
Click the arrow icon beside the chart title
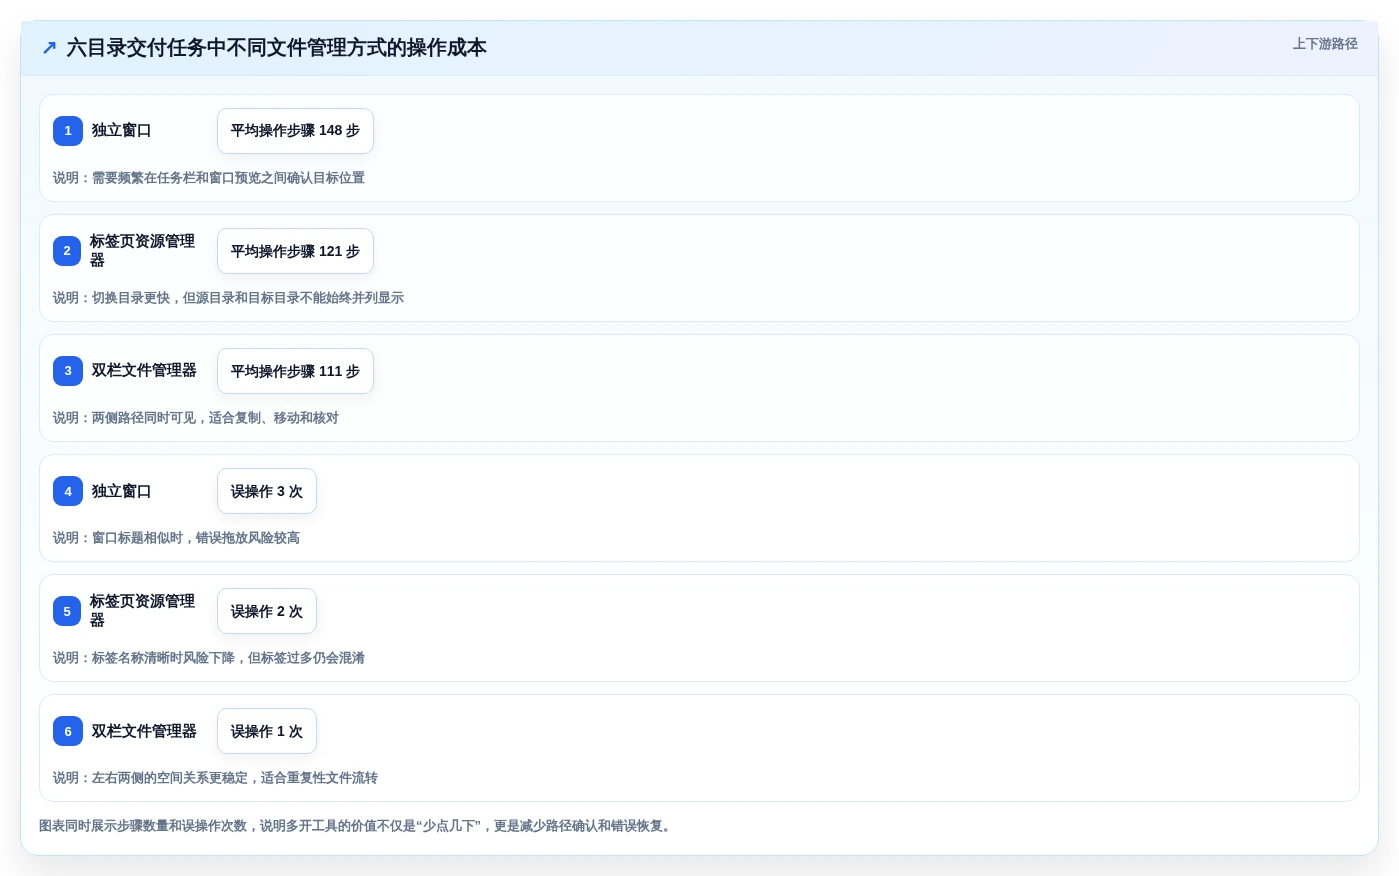click(49, 47)
